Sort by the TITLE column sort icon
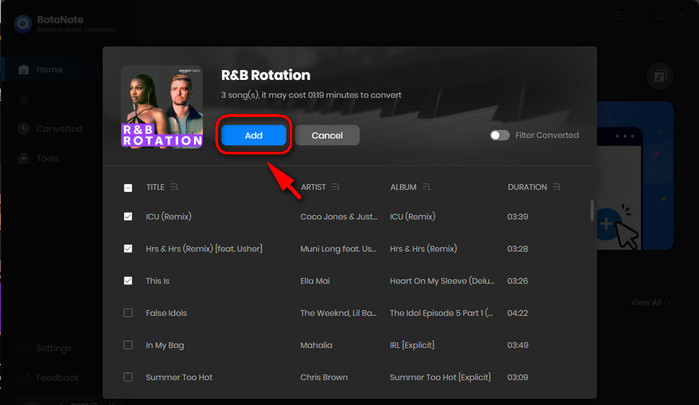Screen dimensions: 699x405 click(x=174, y=187)
